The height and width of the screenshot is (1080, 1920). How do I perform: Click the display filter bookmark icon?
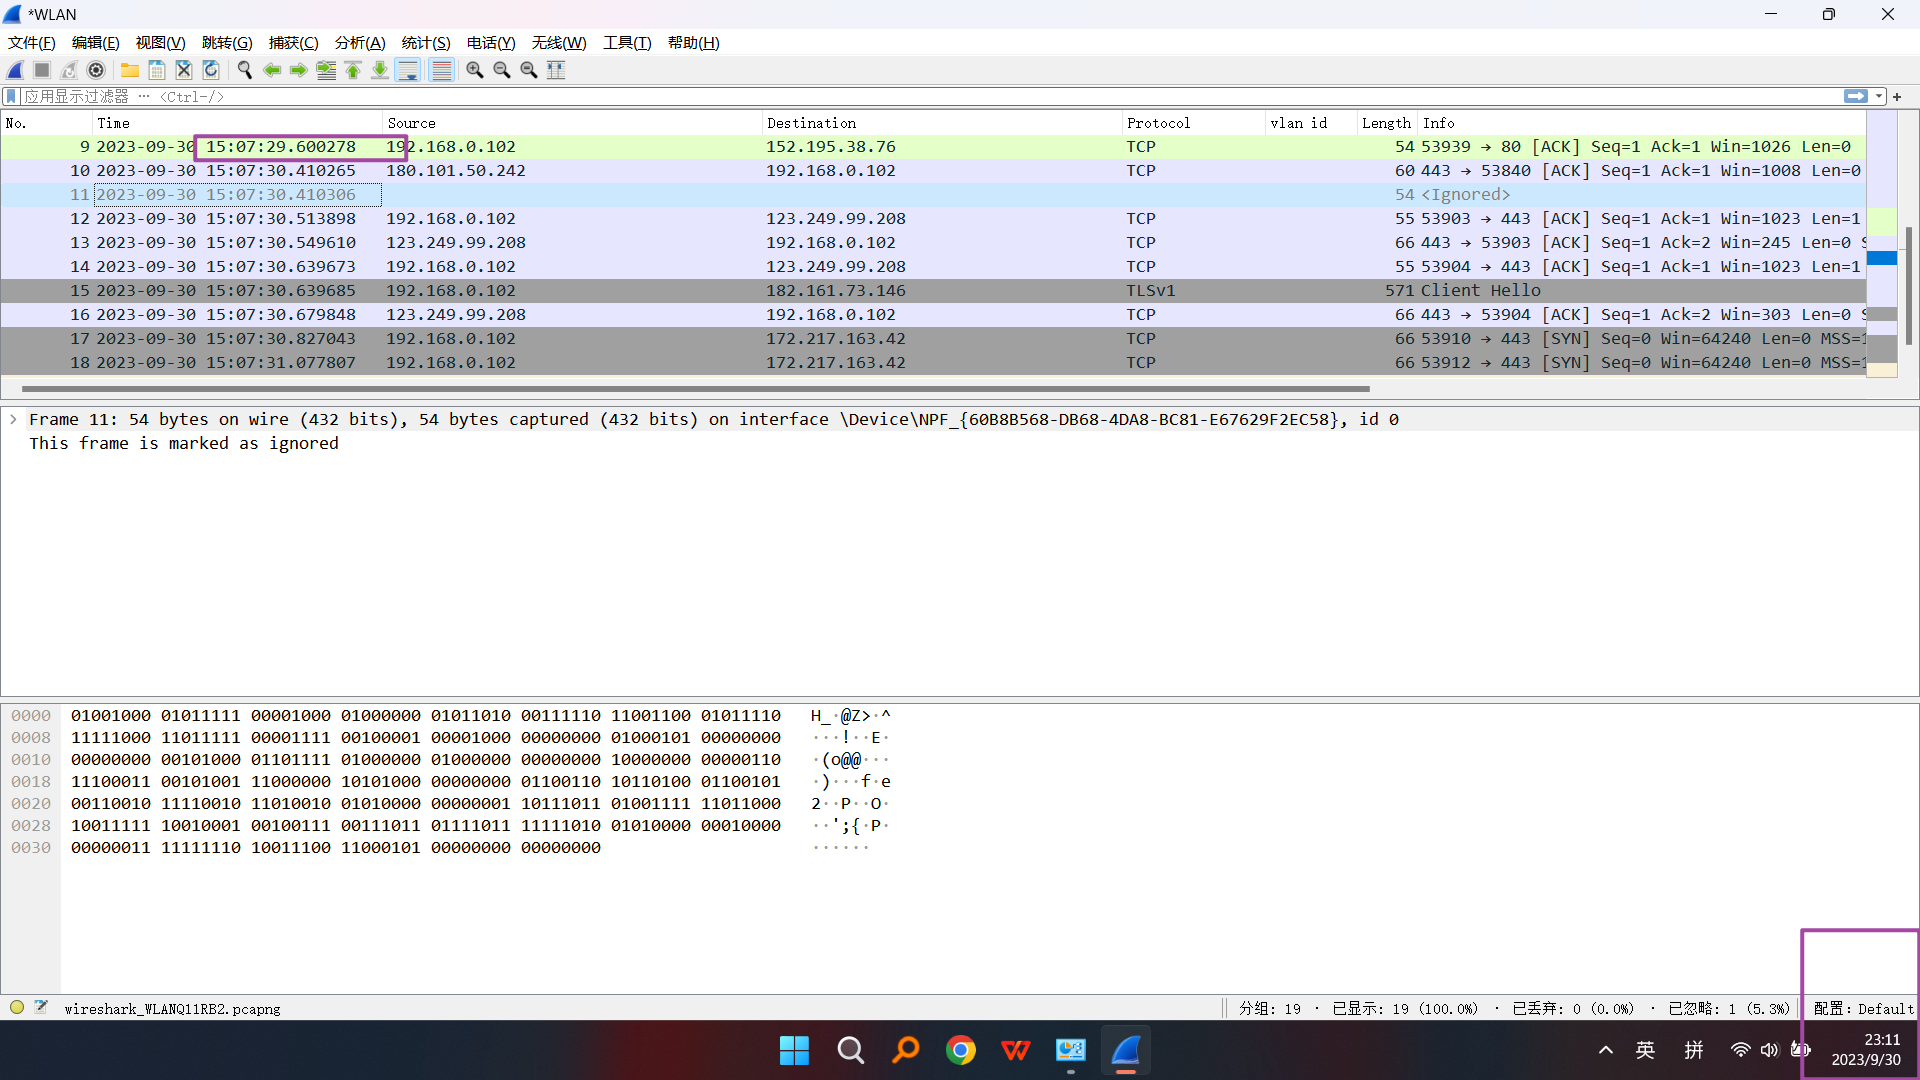coord(11,97)
